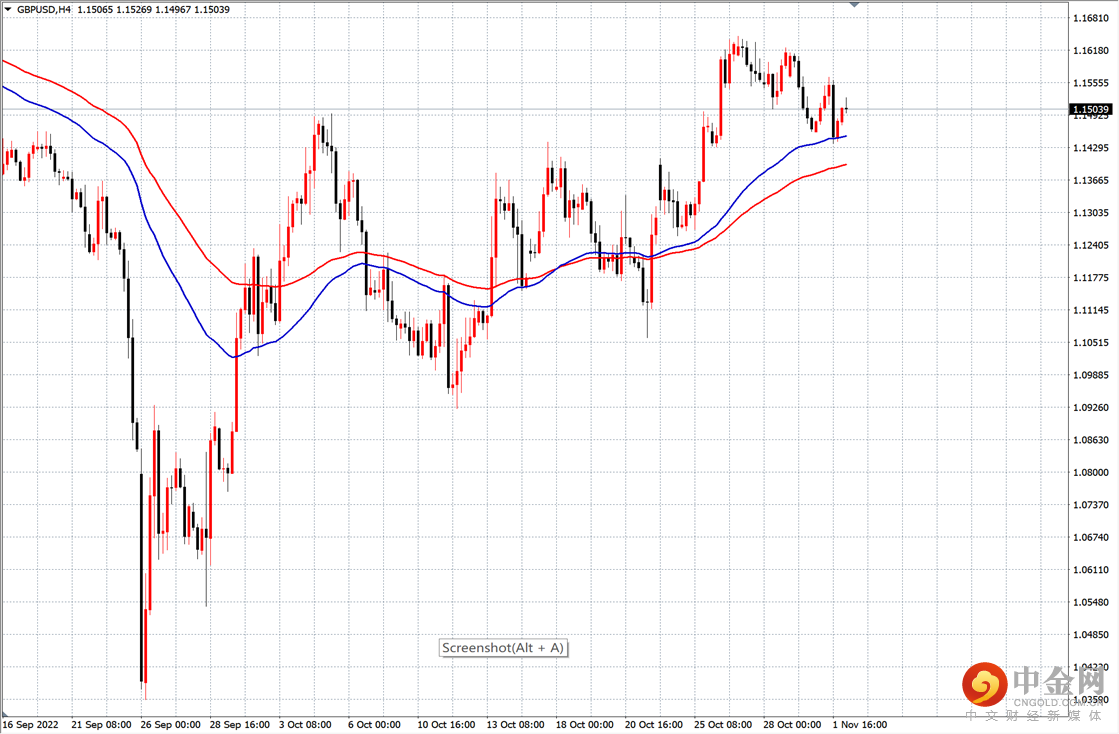Click the open value 1.15065 in header
The width and height of the screenshot is (1119, 734).
[94, 10]
